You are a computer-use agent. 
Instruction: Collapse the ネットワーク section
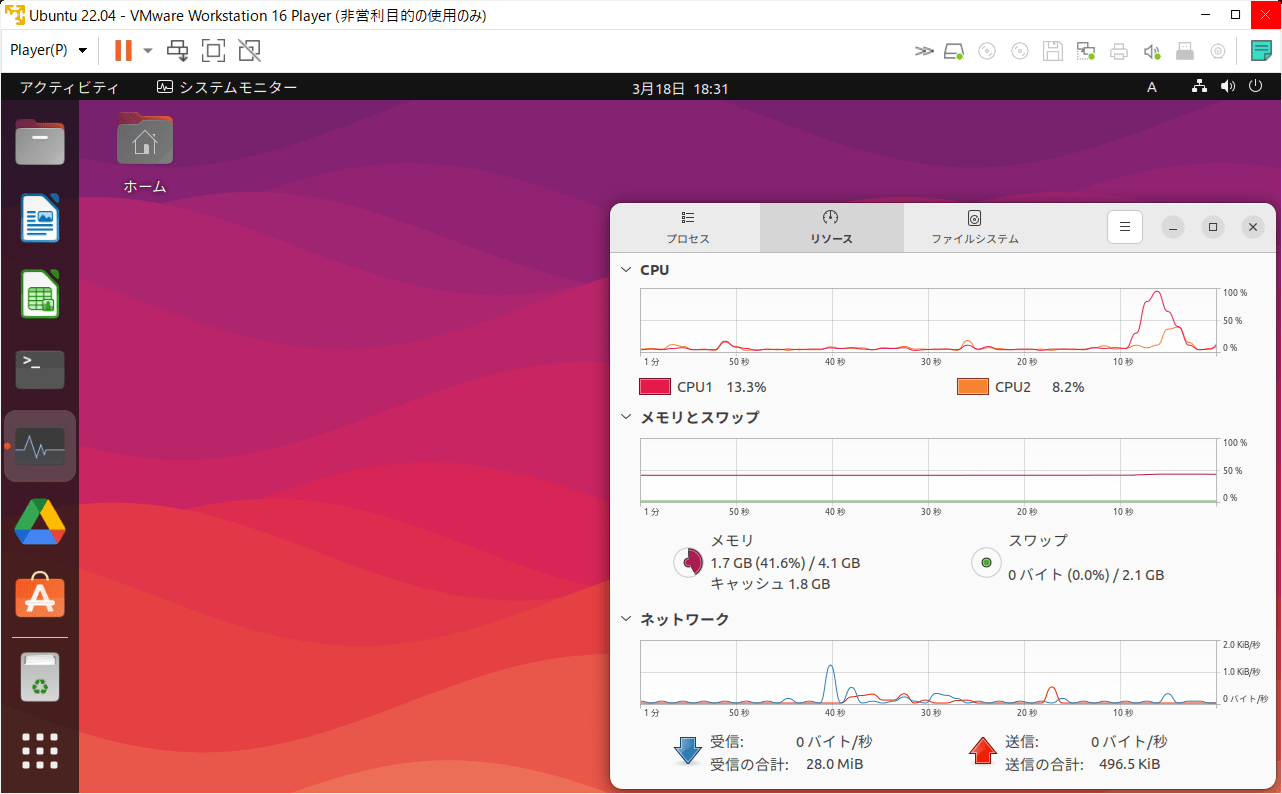click(627, 619)
